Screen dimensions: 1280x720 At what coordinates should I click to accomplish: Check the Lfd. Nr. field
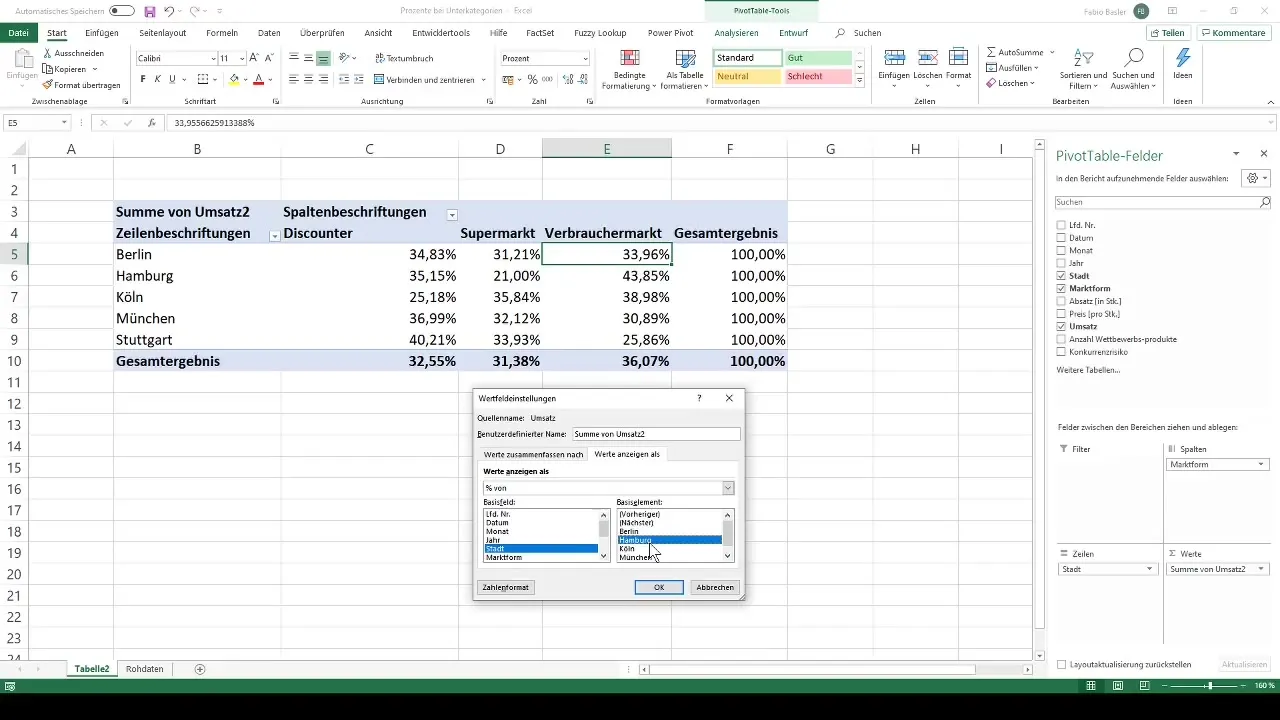(1061, 225)
